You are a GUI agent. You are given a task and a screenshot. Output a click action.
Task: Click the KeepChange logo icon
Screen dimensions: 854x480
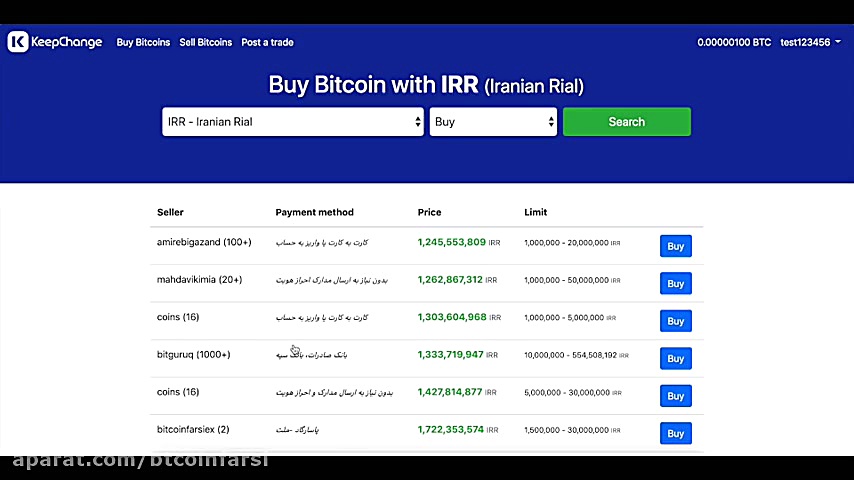17,42
